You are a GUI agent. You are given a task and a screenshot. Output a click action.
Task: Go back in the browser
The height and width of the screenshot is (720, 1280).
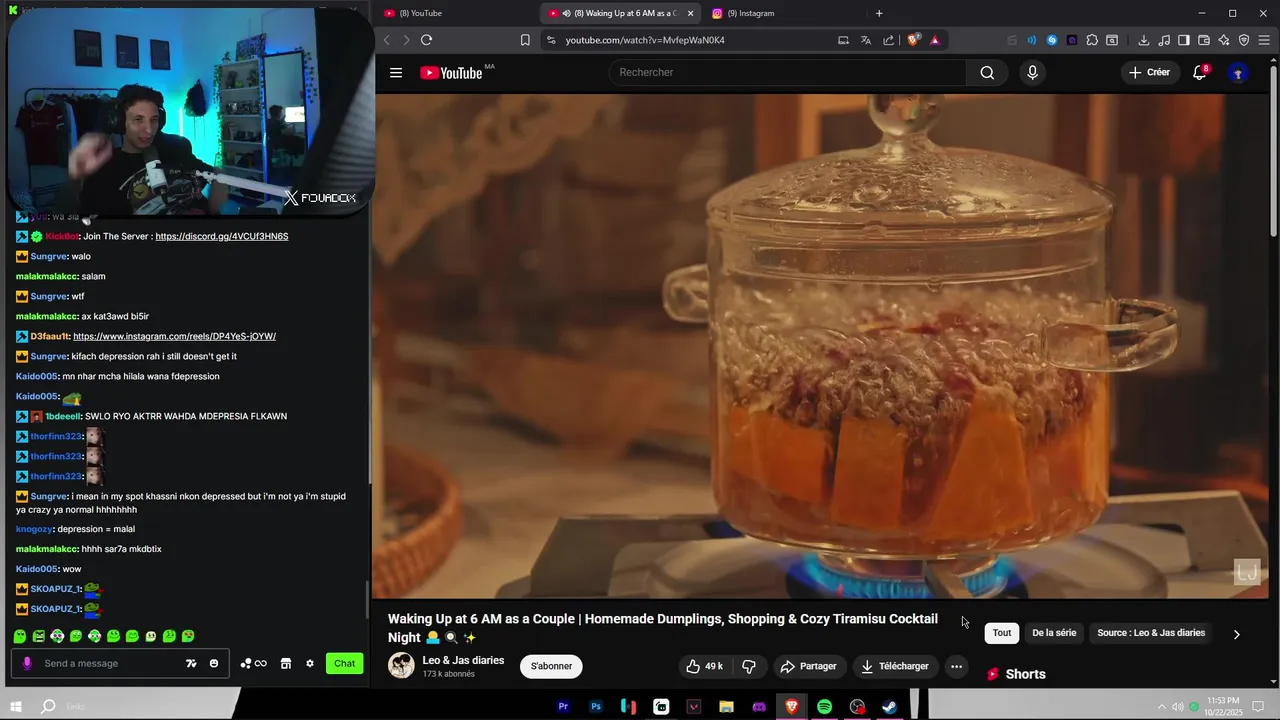[x=387, y=40]
